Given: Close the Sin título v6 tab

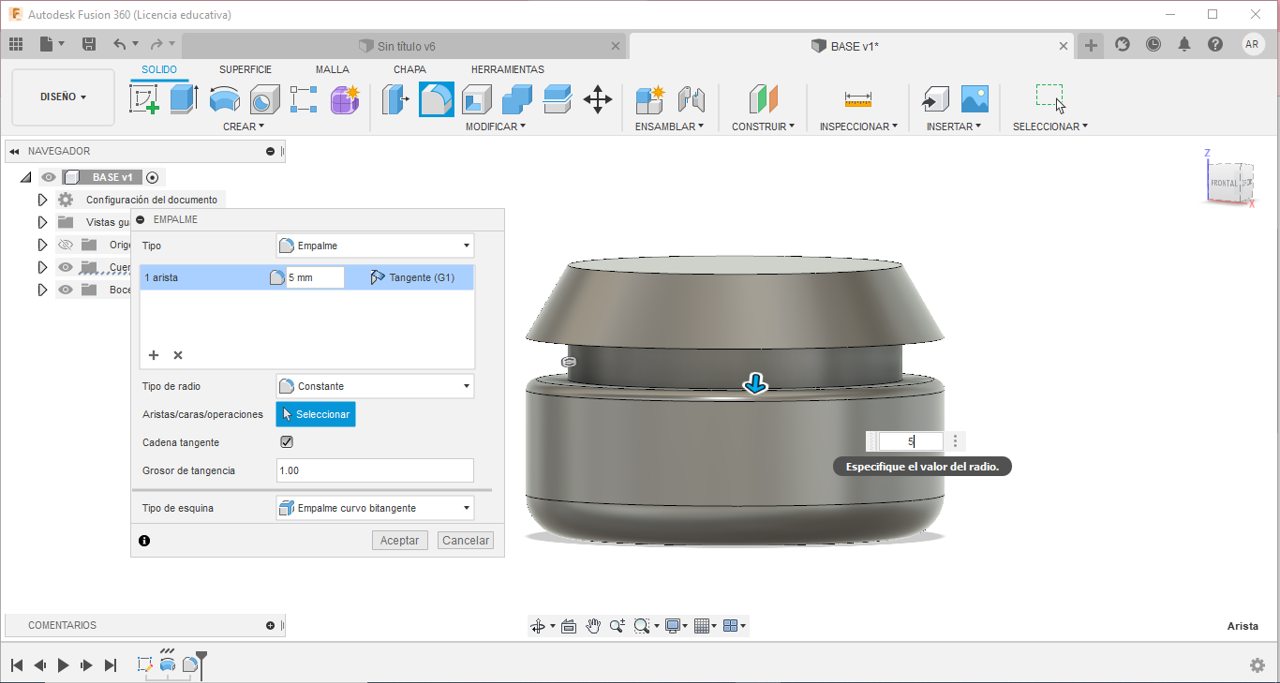Looking at the screenshot, I should 616,46.
